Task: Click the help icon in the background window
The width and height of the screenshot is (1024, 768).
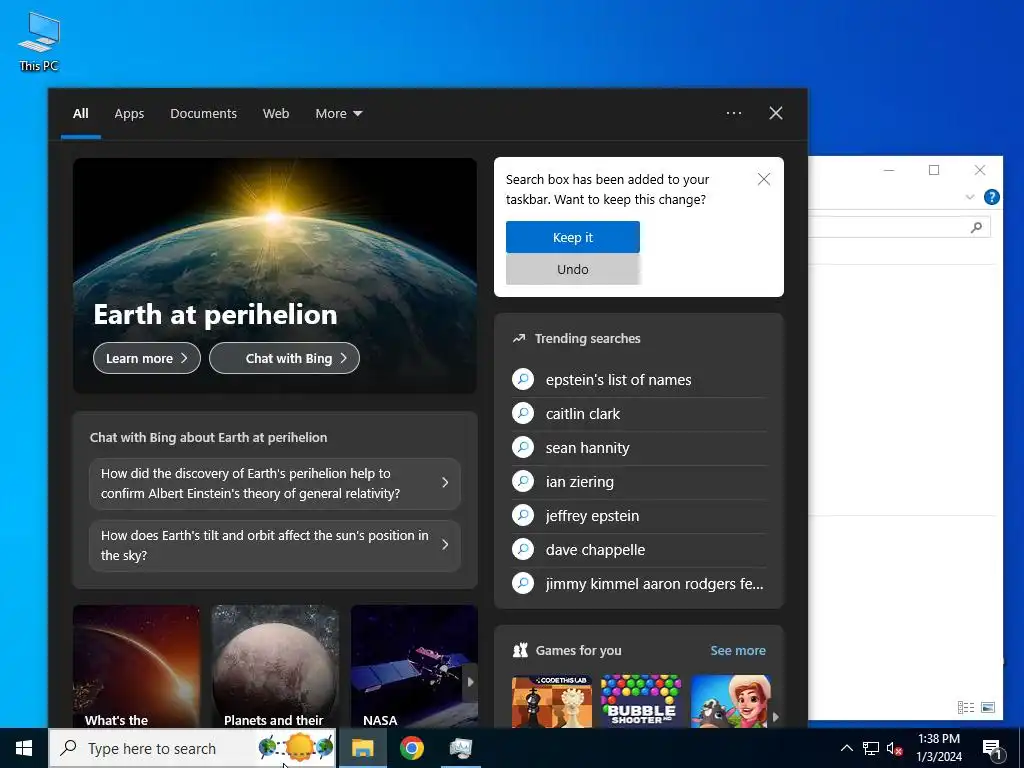Action: [x=991, y=197]
